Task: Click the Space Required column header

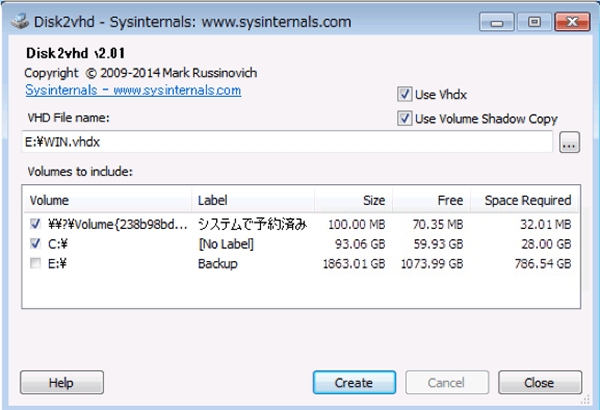Action: [x=527, y=200]
